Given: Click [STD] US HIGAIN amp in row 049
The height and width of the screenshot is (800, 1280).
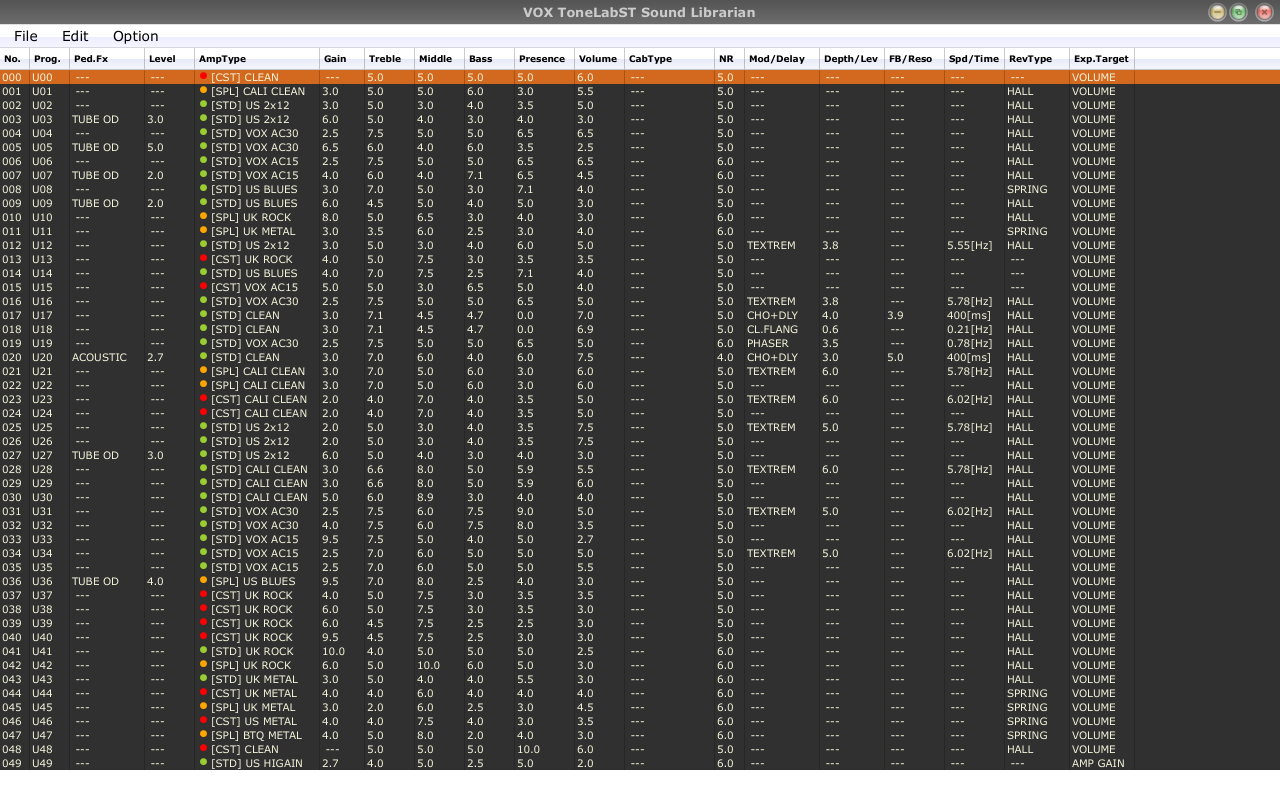Looking at the screenshot, I should coord(257,763).
